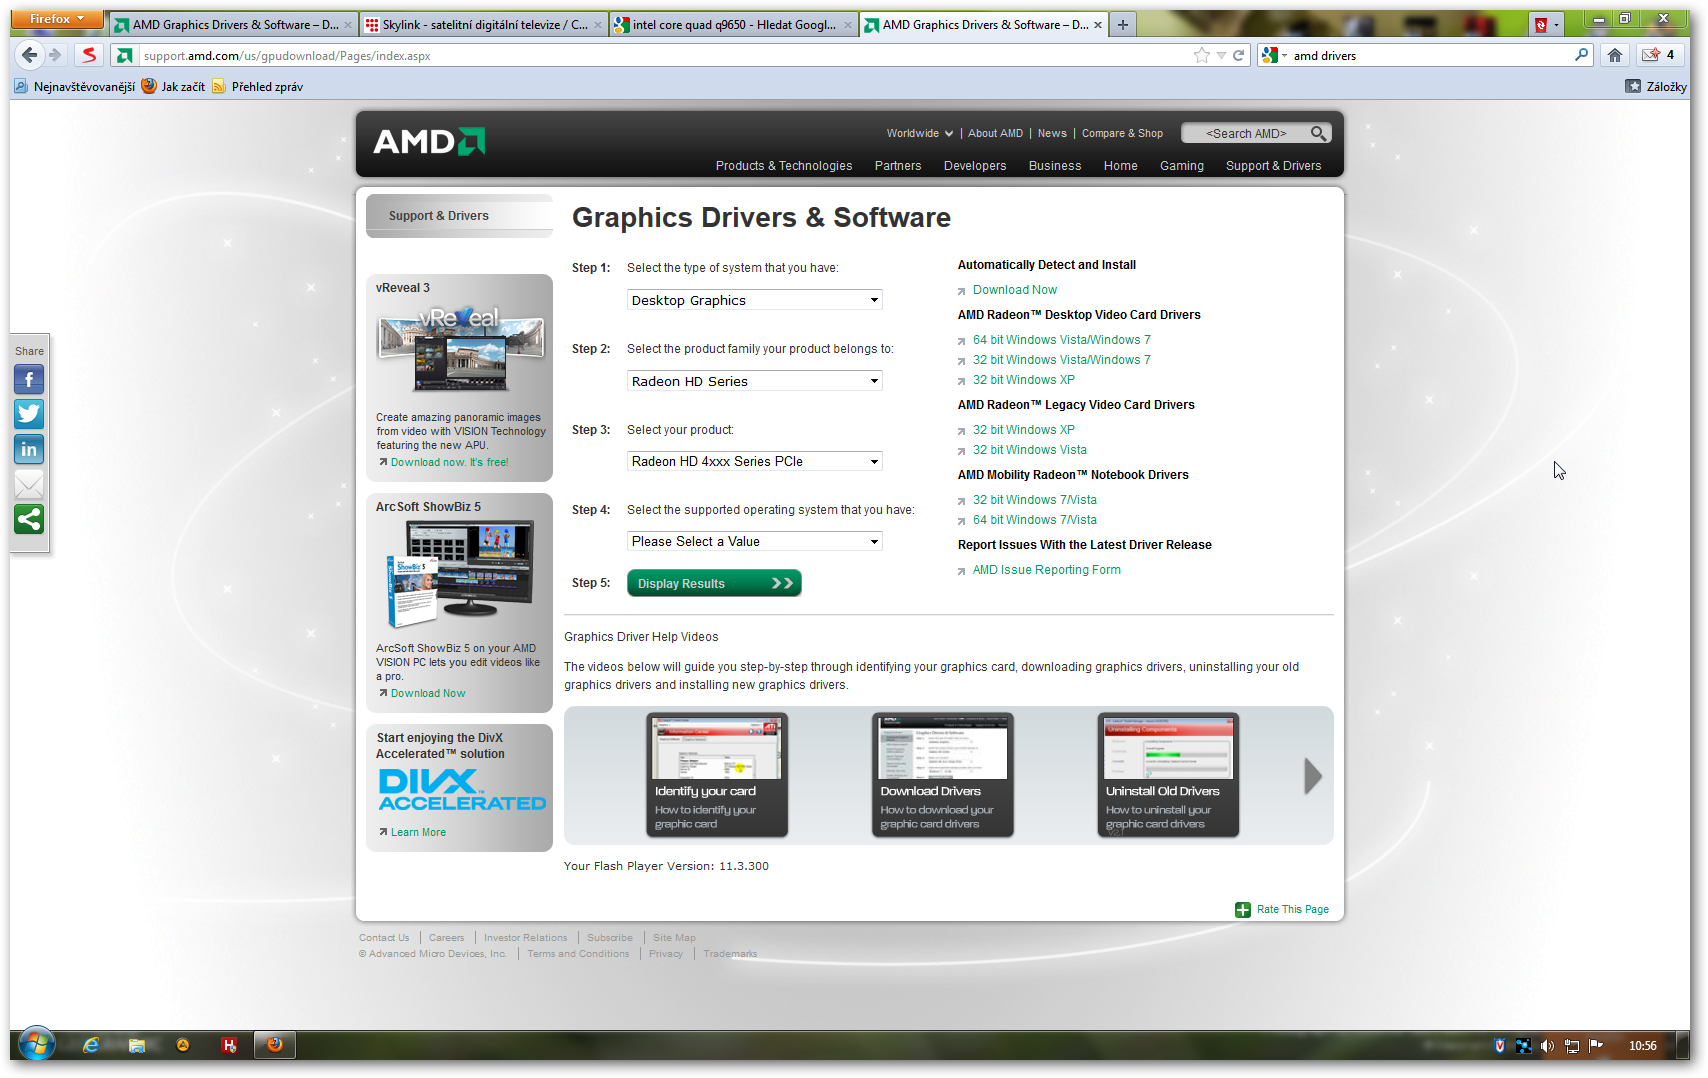Show next help videos with arrow
The image size is (1708, 1078).
tap(1312, 776)
